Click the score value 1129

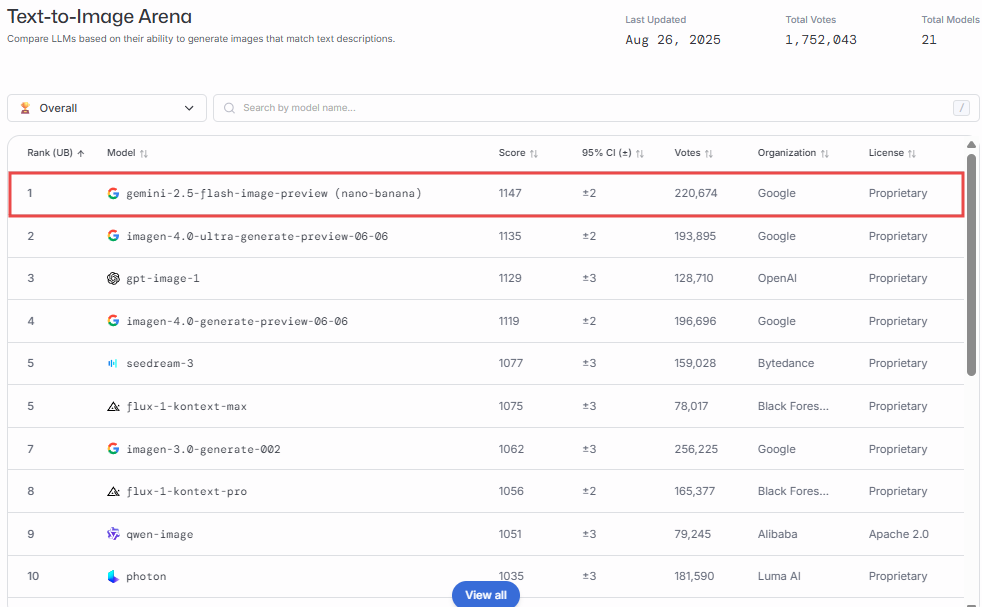(510, 278)
